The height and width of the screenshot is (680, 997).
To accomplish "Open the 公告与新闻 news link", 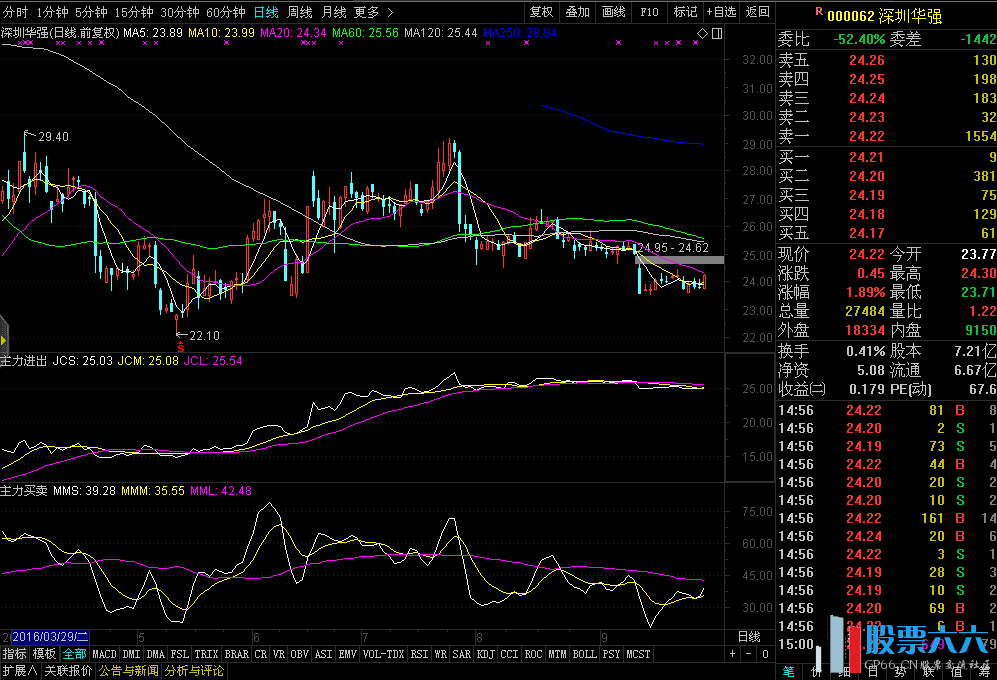I will pyautogui.click(x=128, y=671).
